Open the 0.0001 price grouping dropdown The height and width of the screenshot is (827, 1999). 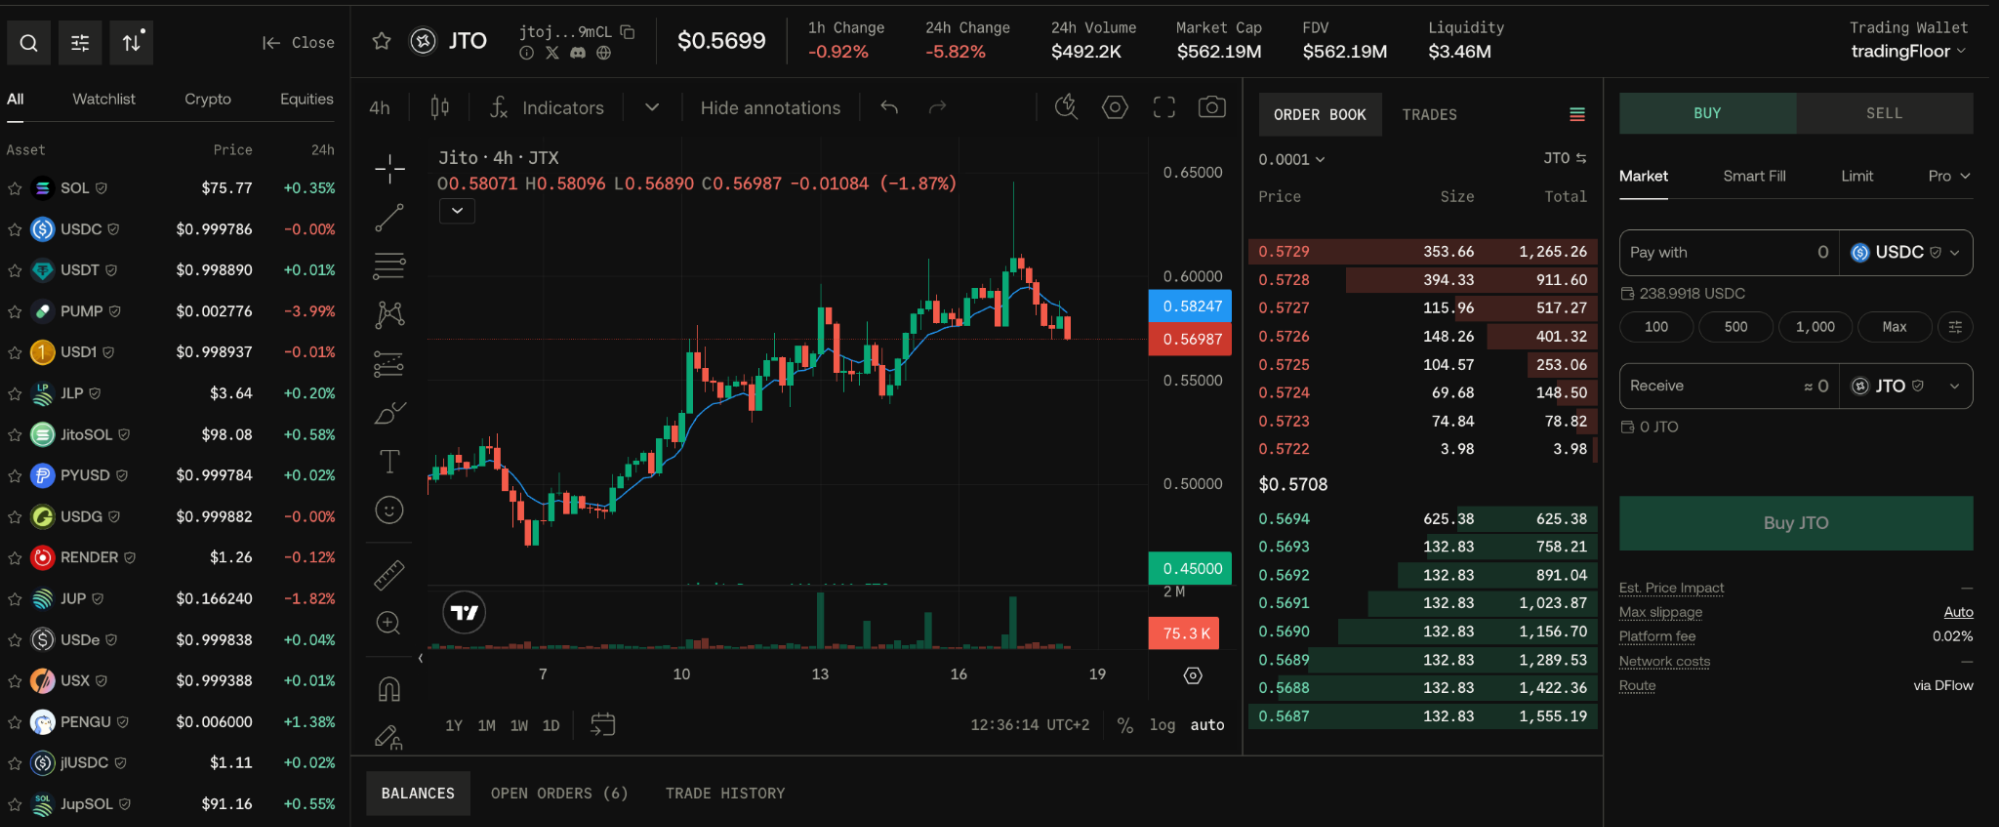click(1291, 159)
